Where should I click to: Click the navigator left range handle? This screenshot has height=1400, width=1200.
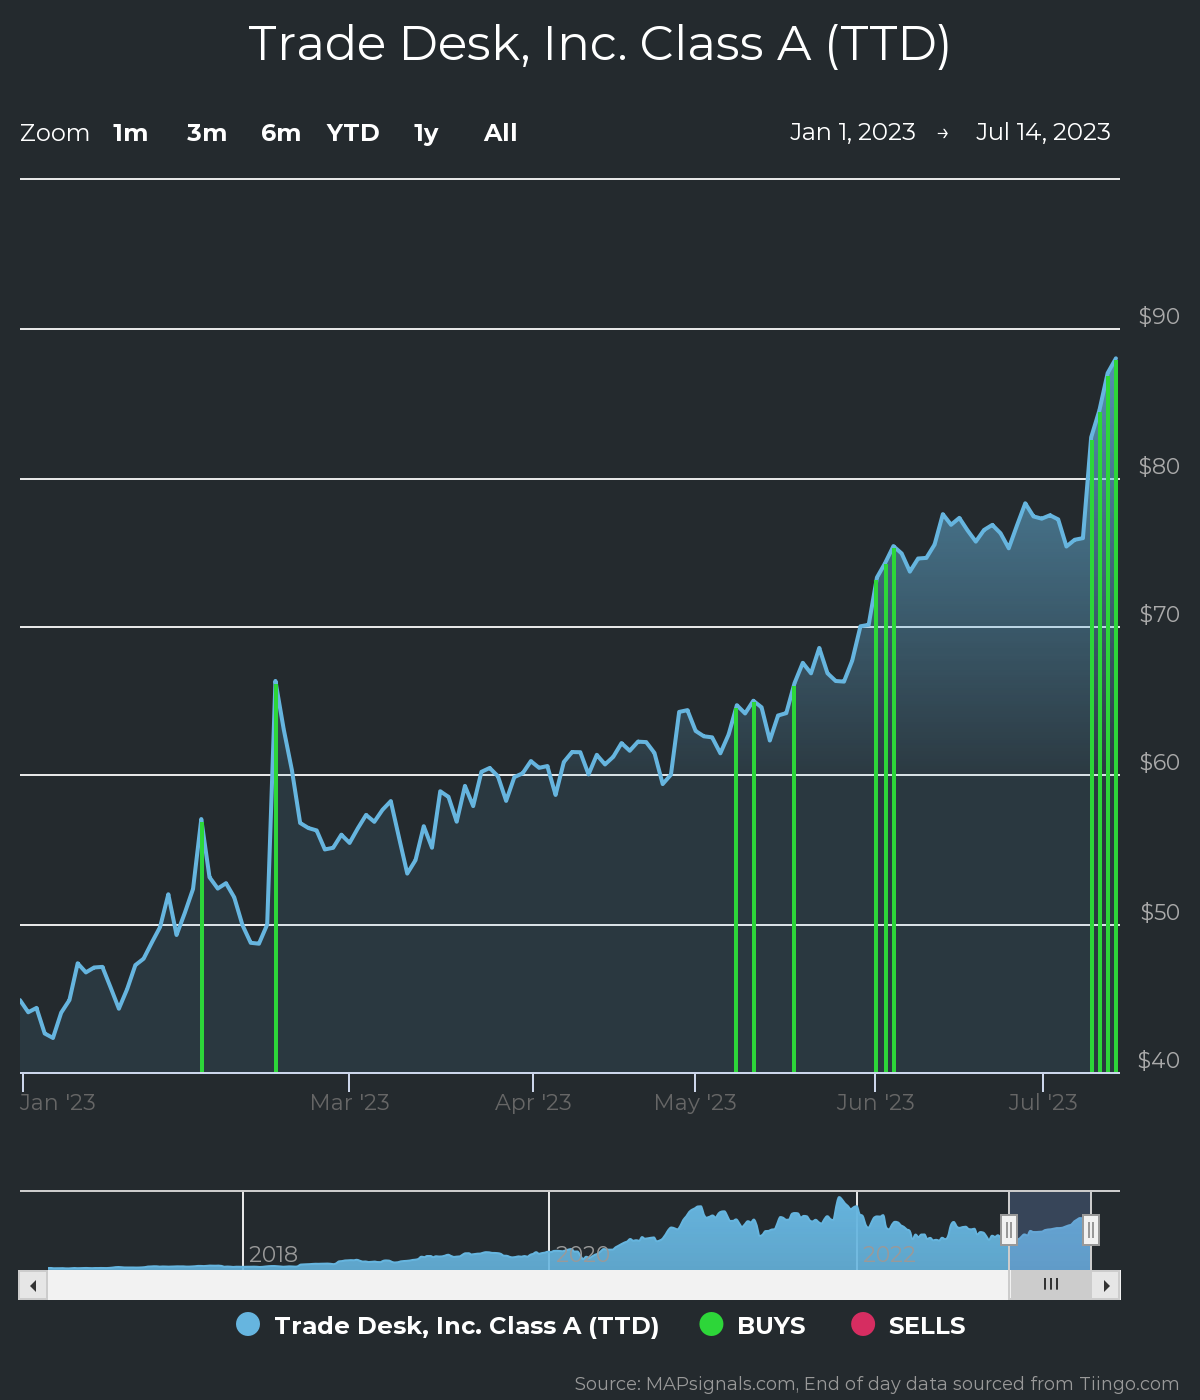(x=1009, y=1229)
